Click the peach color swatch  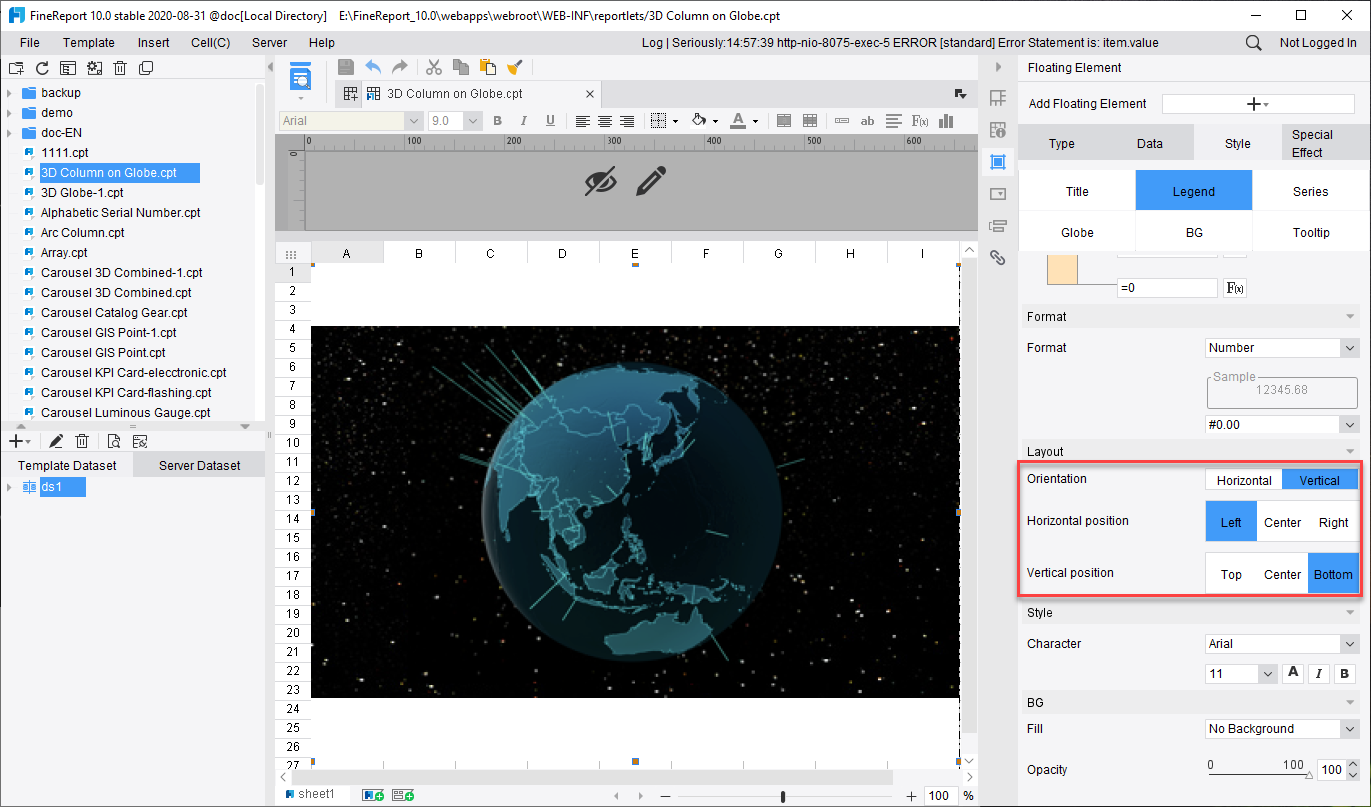click(1062, 272)
